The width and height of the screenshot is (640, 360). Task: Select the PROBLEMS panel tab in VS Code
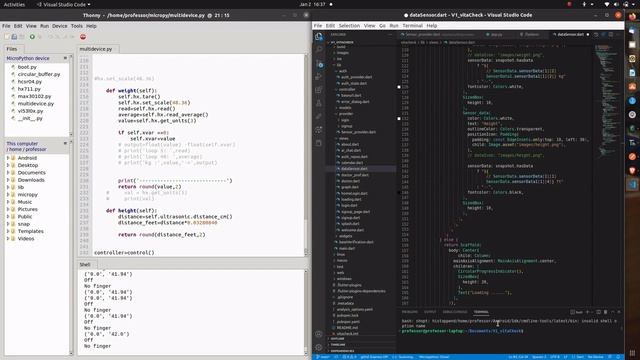(410, 312)
